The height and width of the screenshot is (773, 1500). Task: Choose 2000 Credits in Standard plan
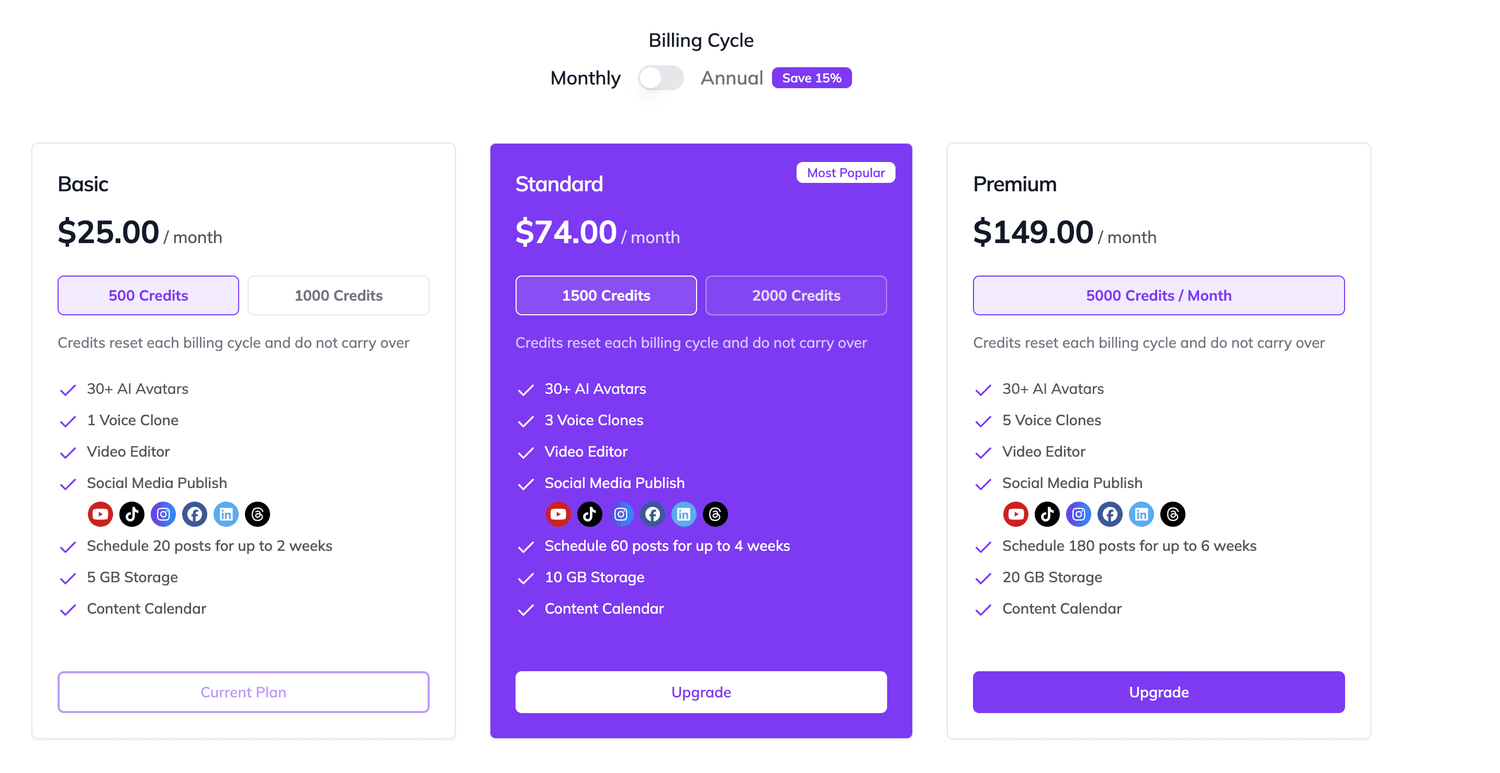[796, 295]
